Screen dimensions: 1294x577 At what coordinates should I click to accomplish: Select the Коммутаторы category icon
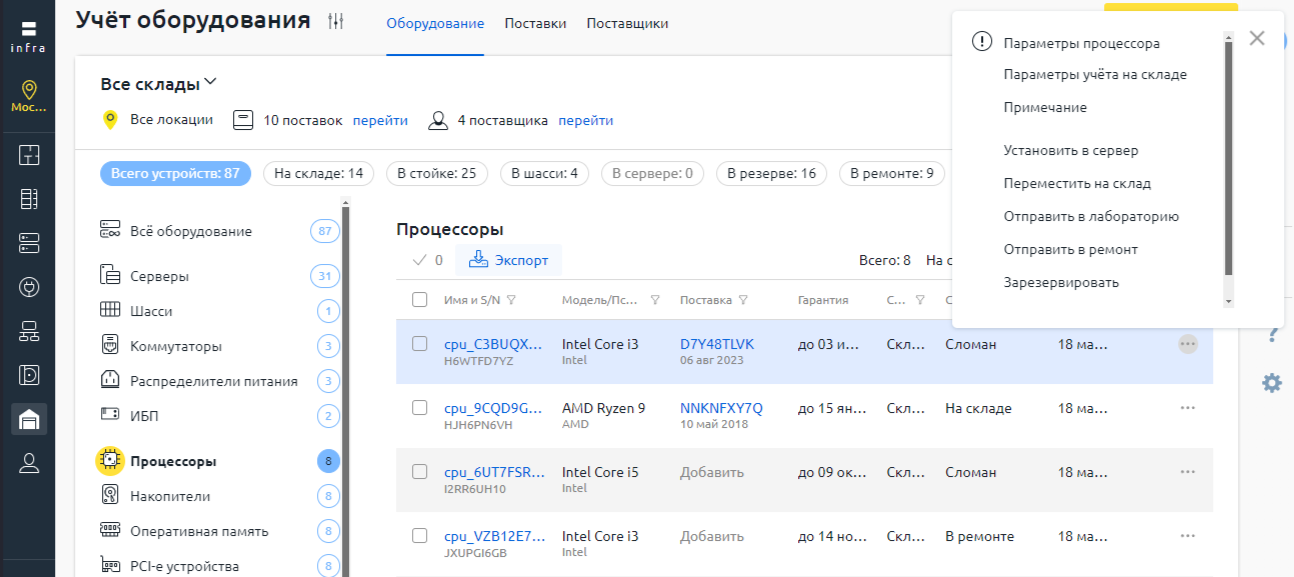pos(110,346)
